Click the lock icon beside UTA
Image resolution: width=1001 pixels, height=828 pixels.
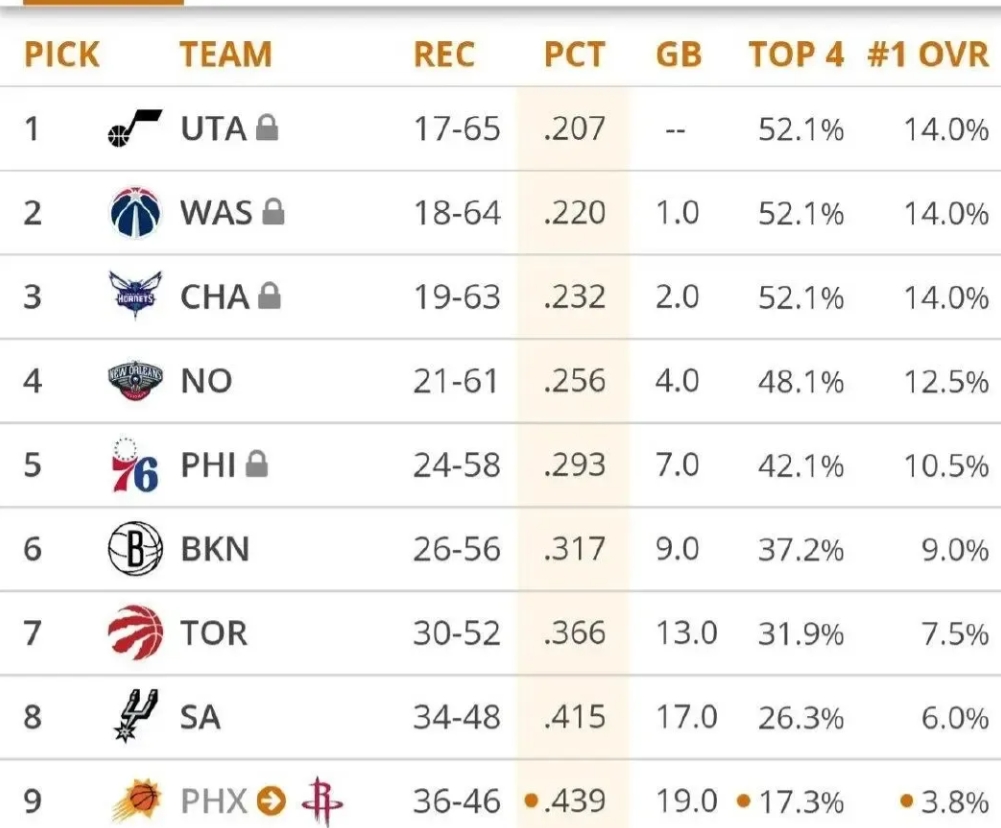pos(267,128)
